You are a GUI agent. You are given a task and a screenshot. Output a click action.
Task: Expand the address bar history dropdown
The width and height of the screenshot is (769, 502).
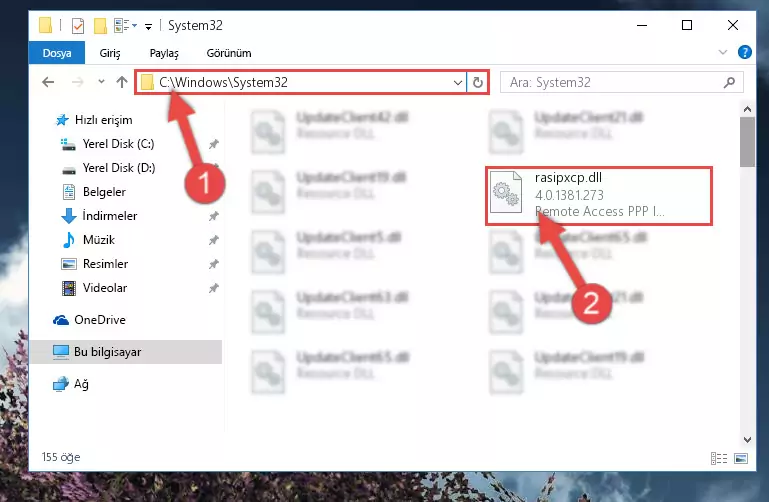[x=458, y=82]
